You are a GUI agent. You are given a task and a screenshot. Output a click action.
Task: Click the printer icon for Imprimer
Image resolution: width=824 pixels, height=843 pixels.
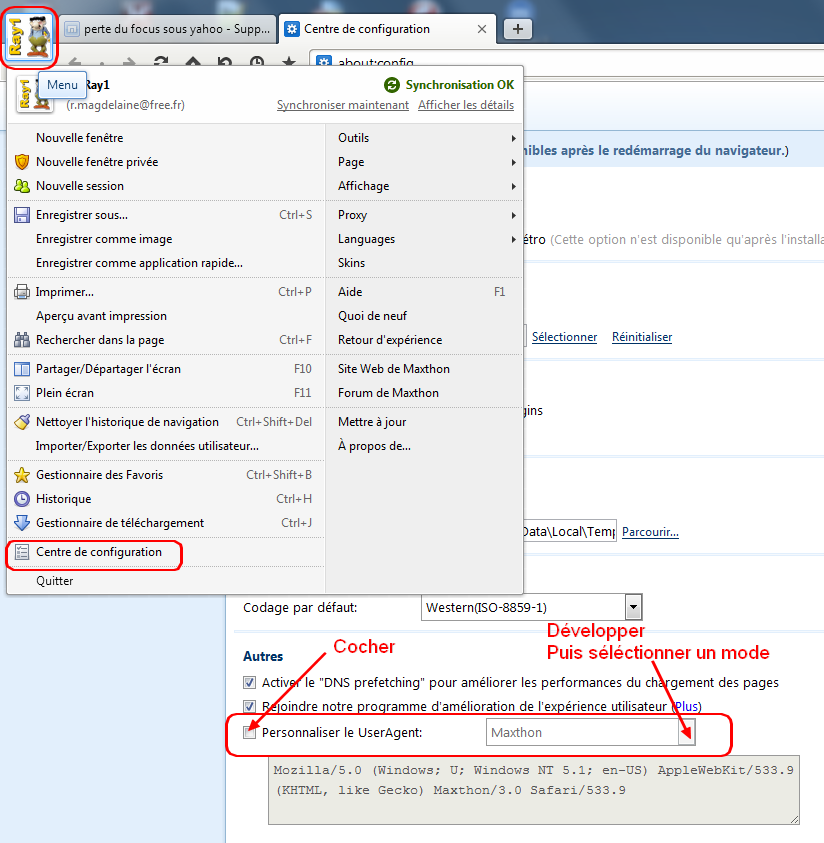click(x=22, y=292)
